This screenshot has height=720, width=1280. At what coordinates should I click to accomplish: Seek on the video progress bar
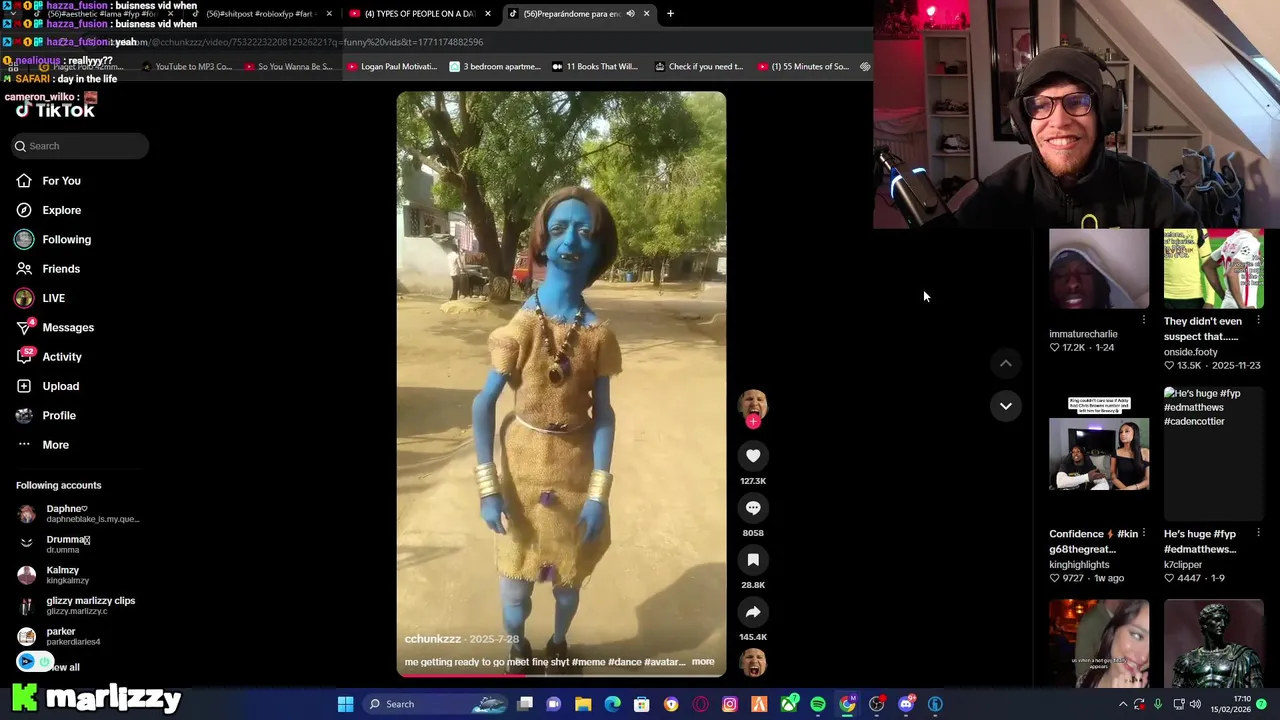pos(561,674)
